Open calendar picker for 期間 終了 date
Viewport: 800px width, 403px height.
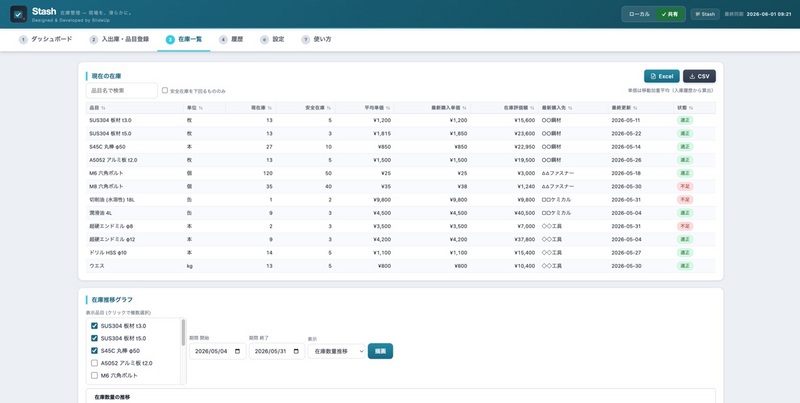coord(295,351)
